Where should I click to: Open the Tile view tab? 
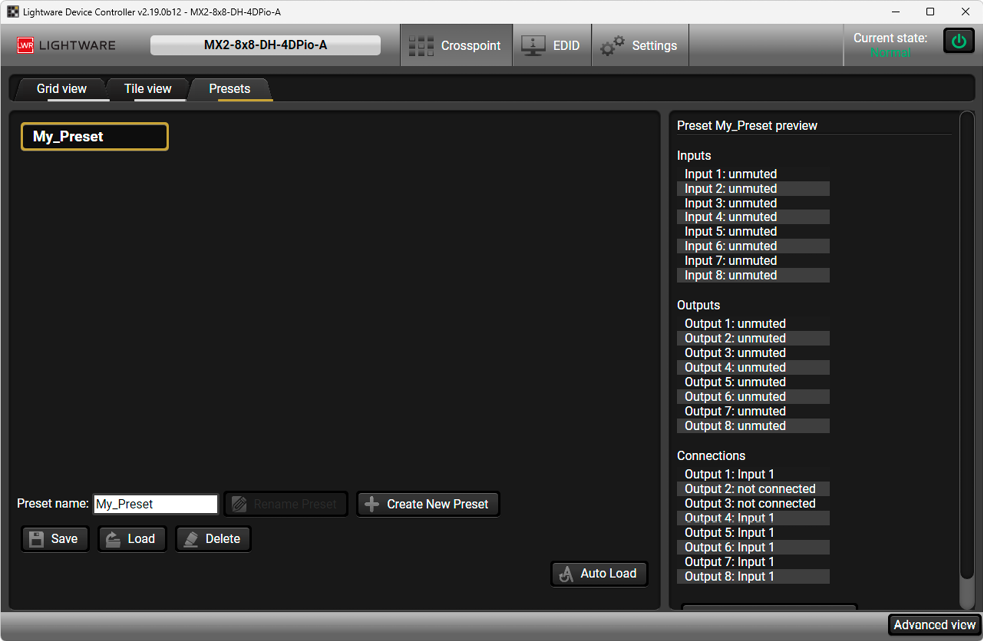(147, 89)
